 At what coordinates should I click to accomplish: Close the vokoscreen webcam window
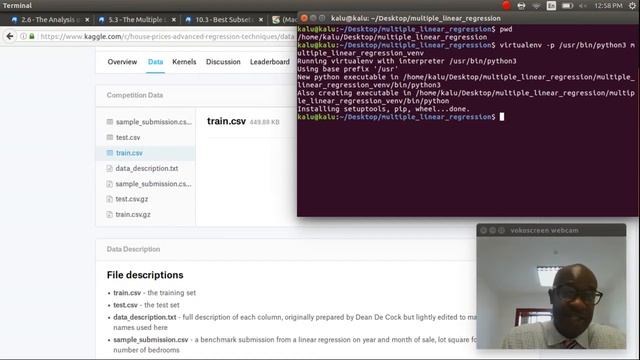pyautogui.click(x=484, y=231)
